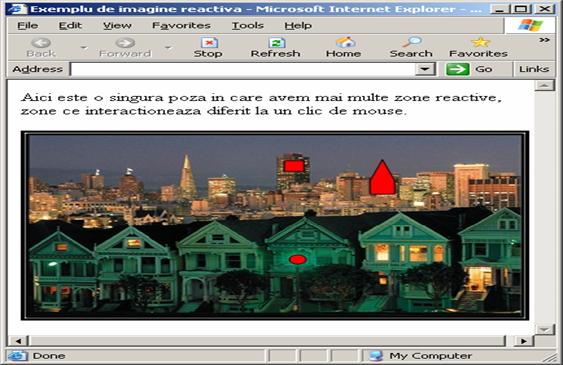
Task: Open the Tools menu
Action: 248,25
